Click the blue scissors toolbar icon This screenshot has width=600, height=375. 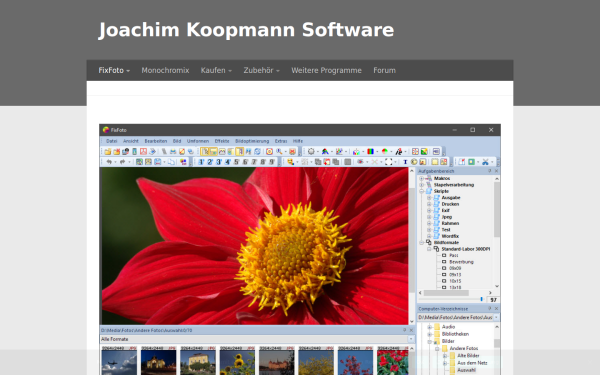(485, 162)
